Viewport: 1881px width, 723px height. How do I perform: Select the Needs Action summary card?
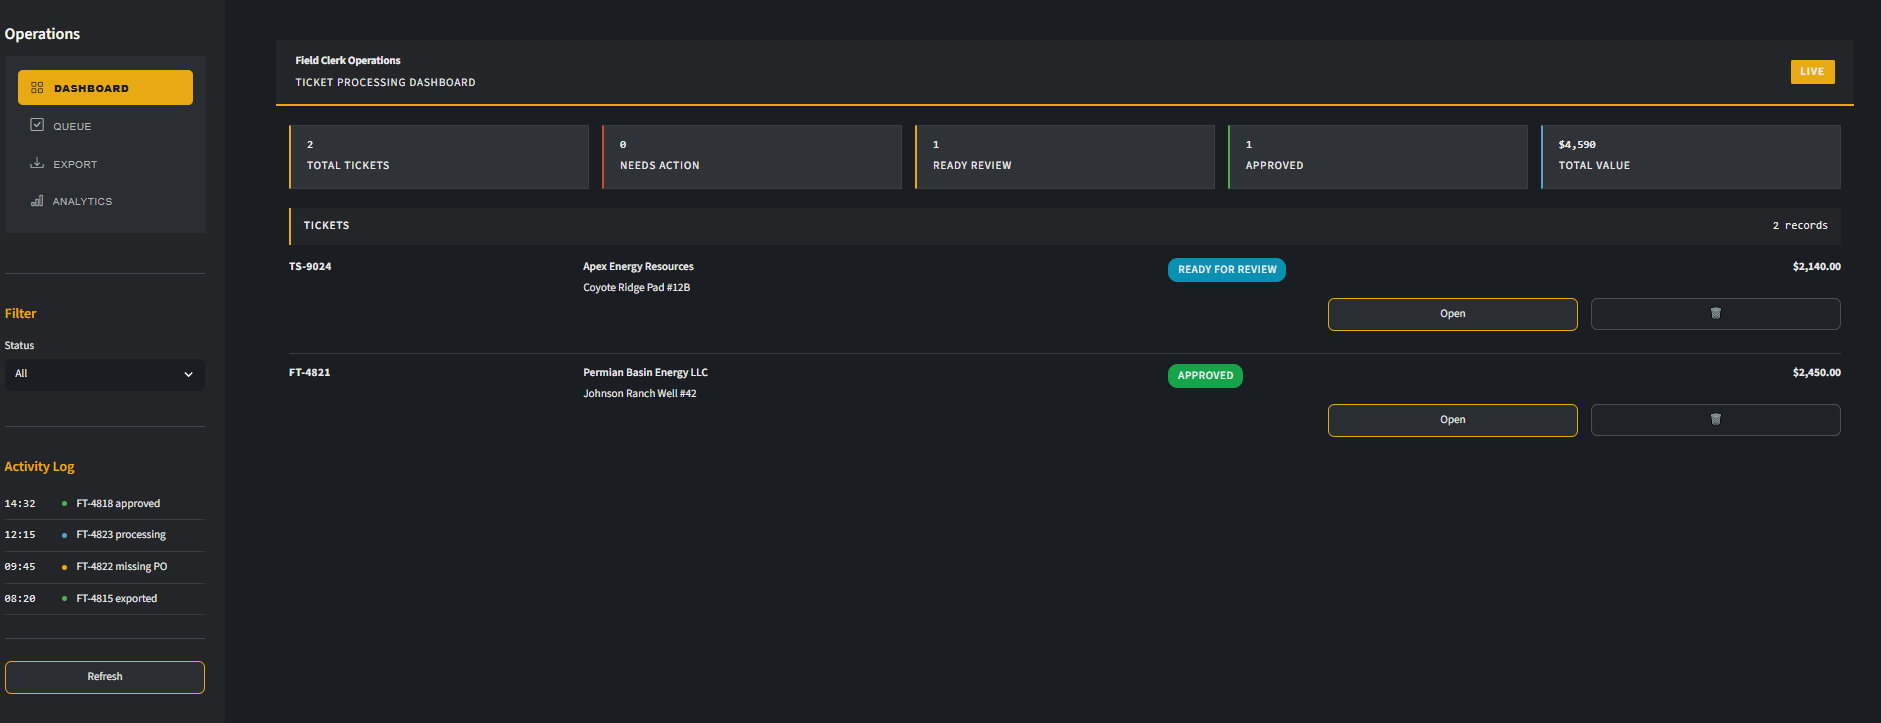752,157
